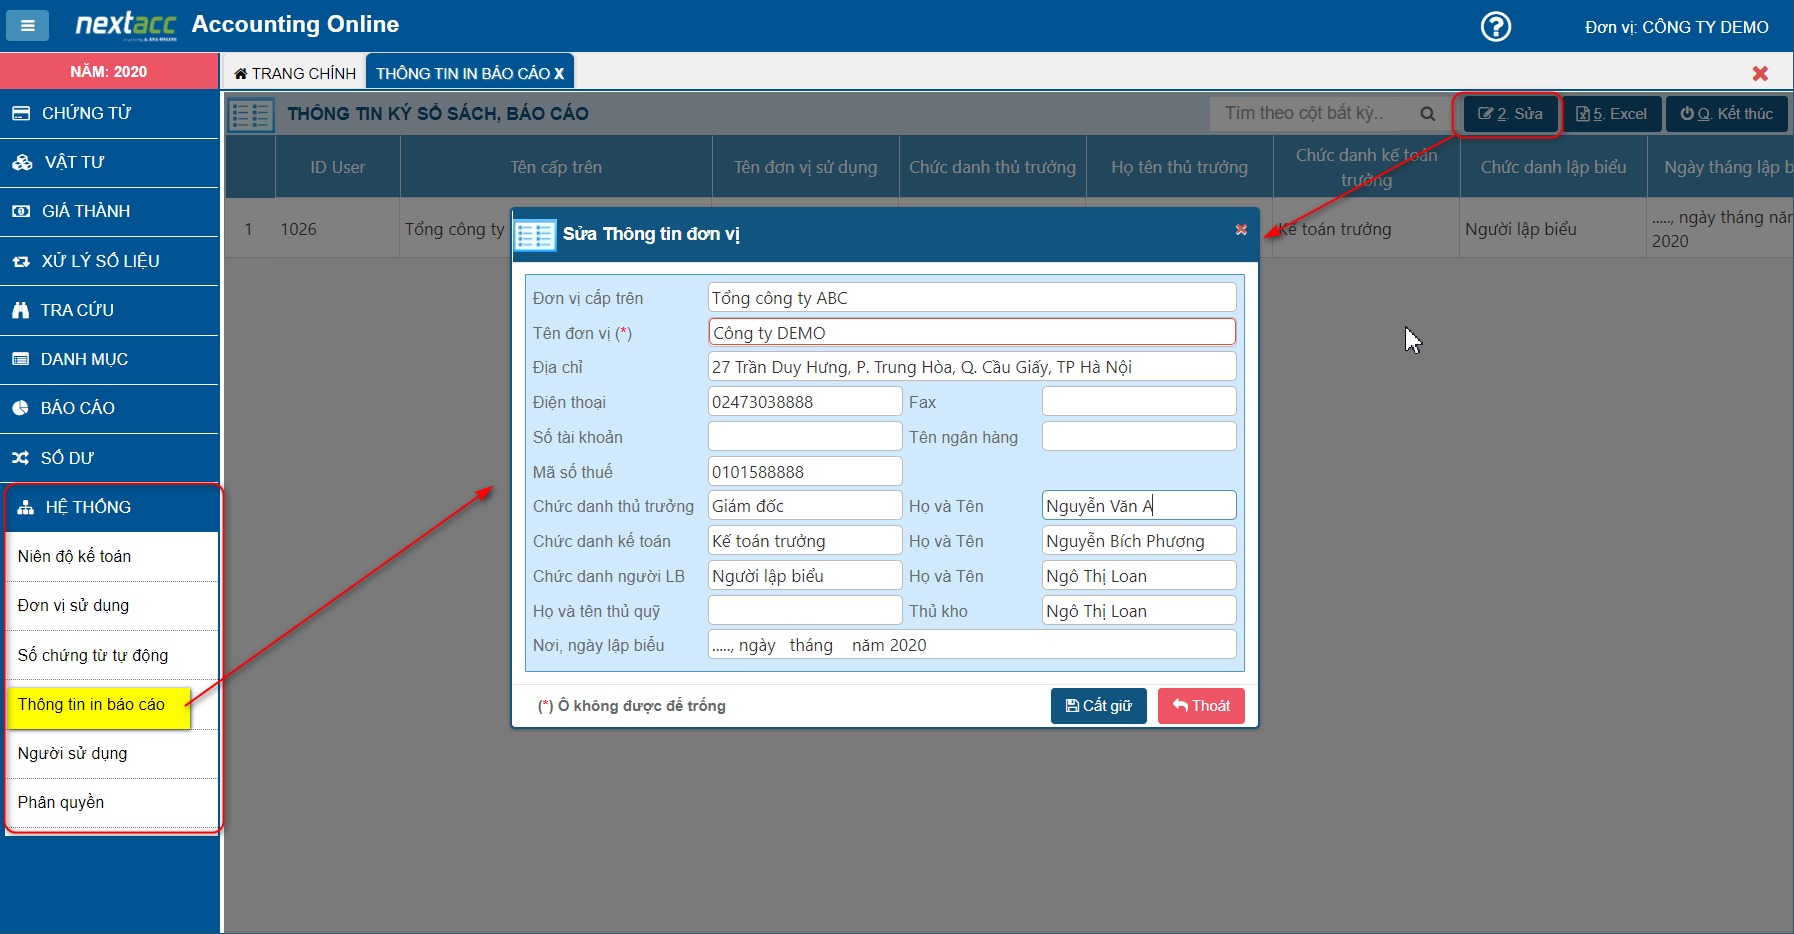The width and height of the screenshot is (1794, 934).
Task: Click the Q. Kết thúc button
Action: [x=1726, y=114]
